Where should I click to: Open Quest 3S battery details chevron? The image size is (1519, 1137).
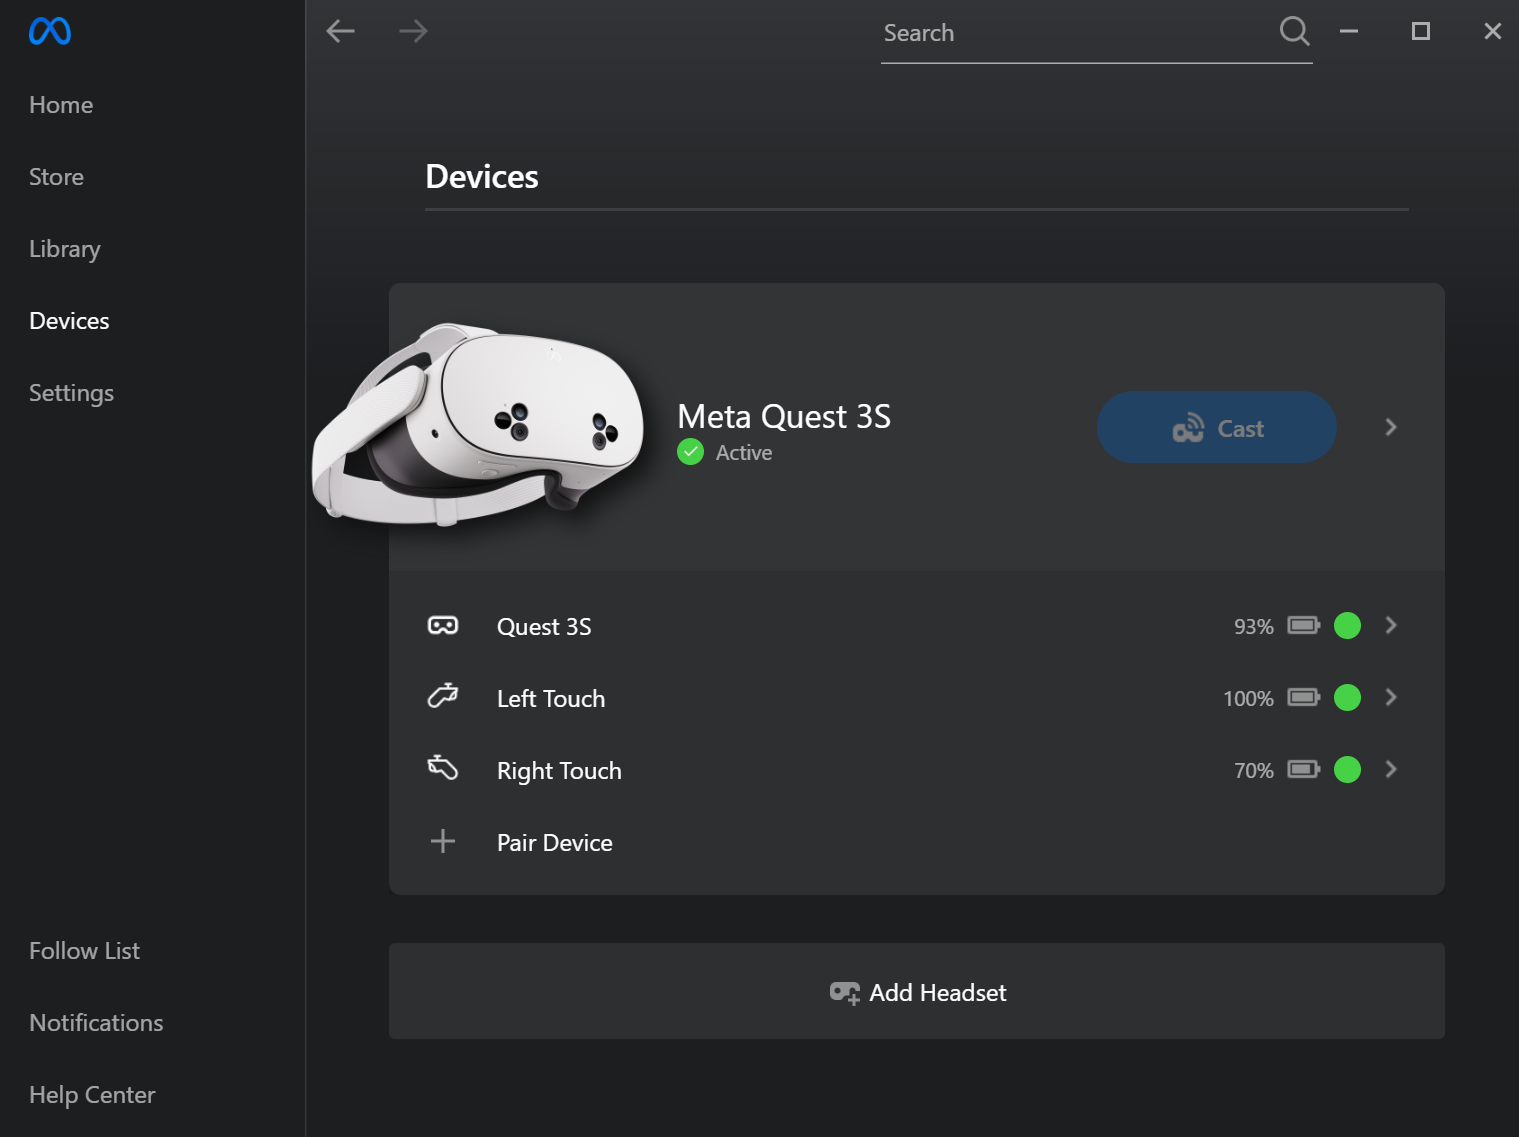pyautogui.click(x=1390, y=625)
